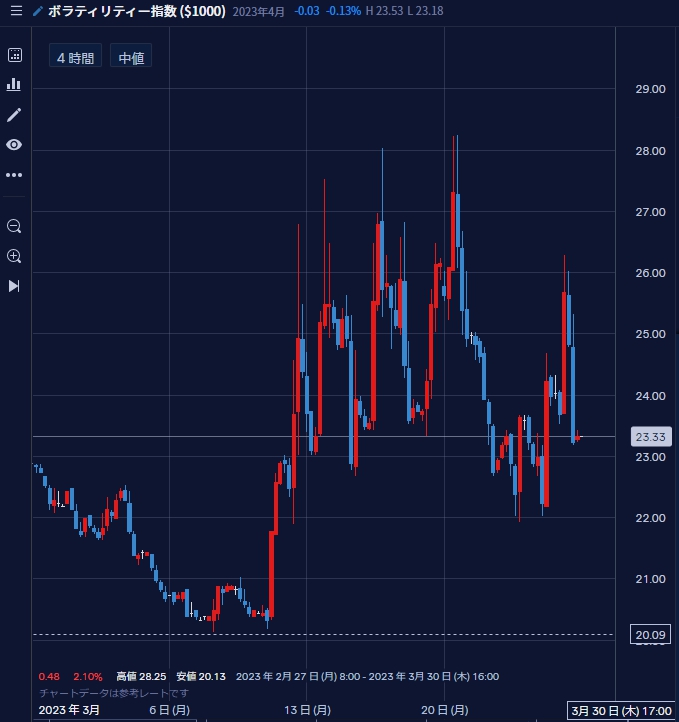Click the 20.09 dashed line price label
Screen dimensions: 679x722
pos(650,634)
